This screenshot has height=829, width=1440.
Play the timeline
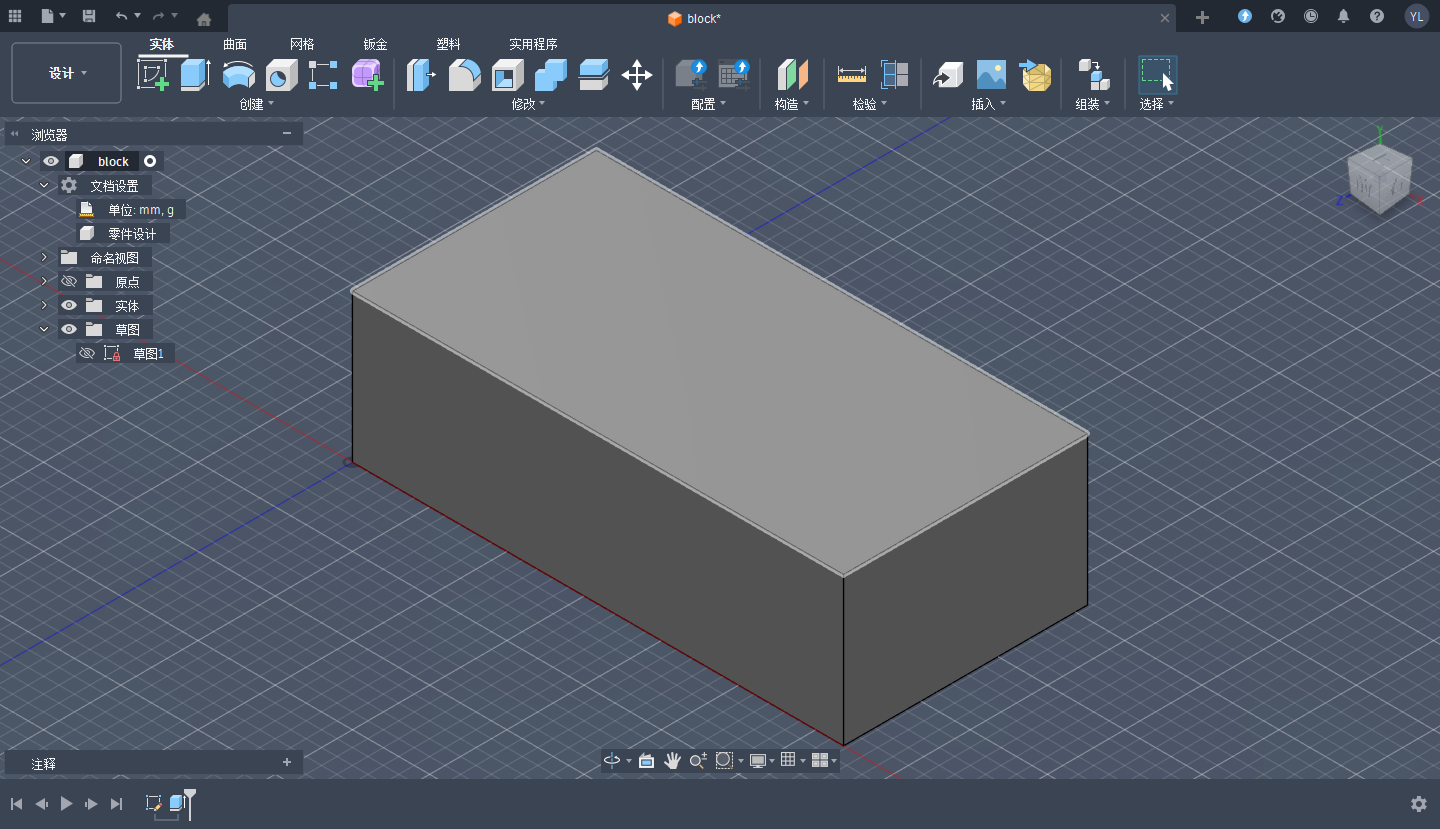coord(66,804)
